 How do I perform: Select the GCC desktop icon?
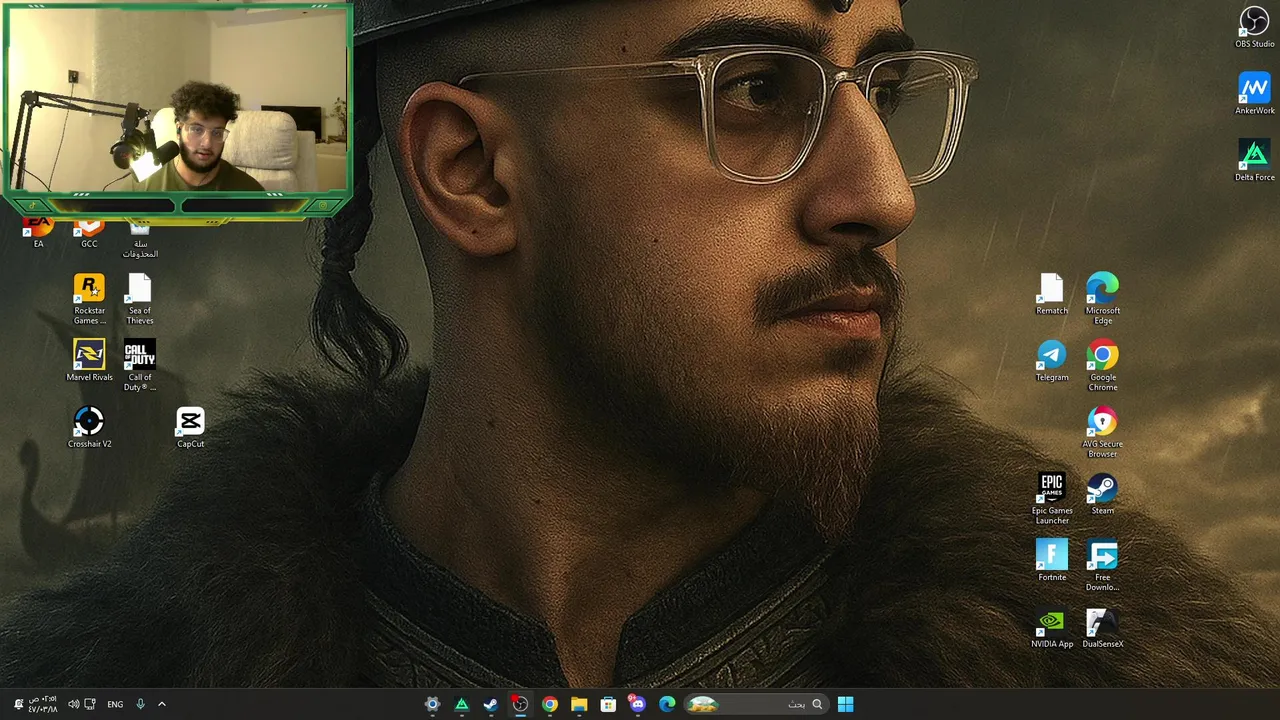(89, 232)
